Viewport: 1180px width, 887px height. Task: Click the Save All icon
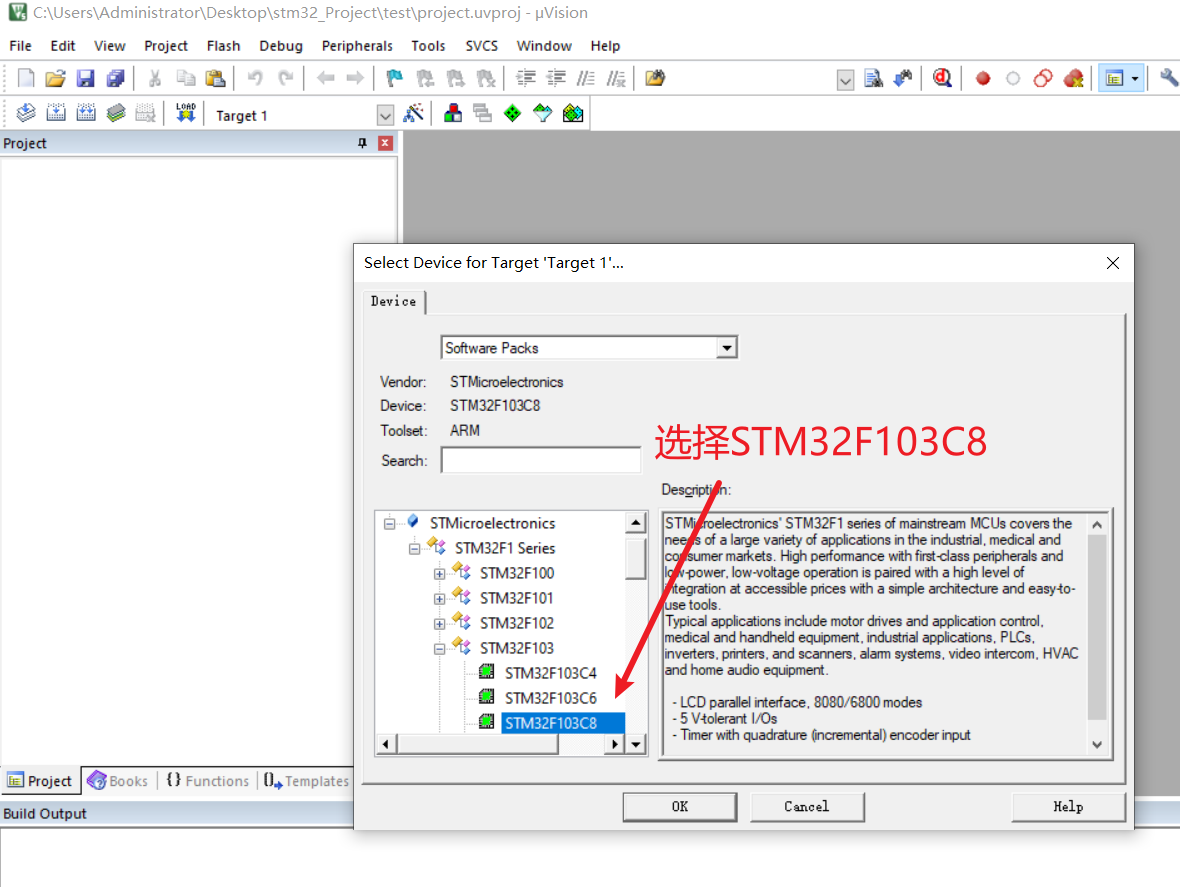(115, 78)
